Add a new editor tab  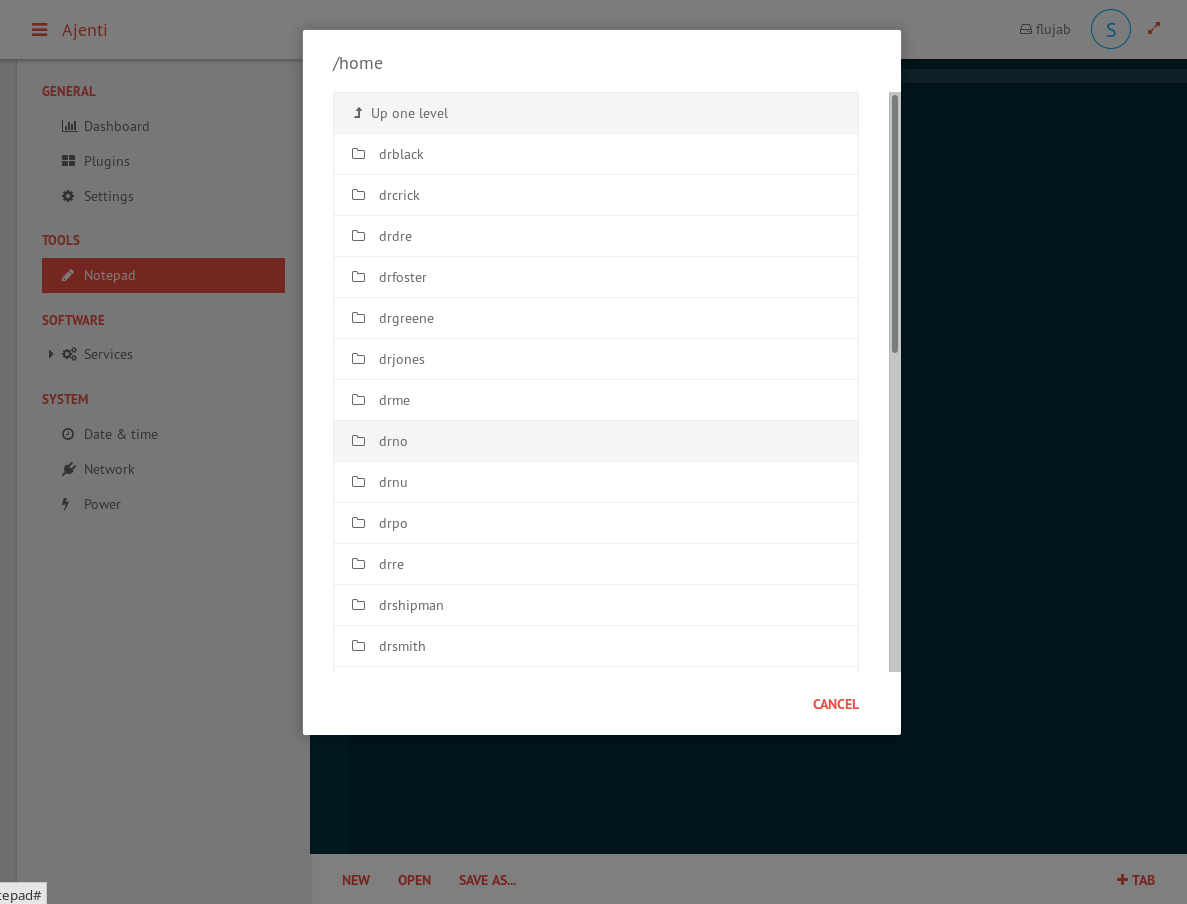coord(1136,880)
